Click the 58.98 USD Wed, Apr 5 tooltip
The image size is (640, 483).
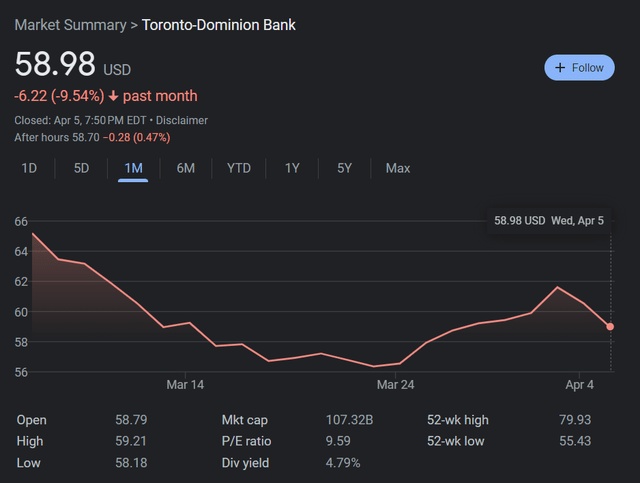[549, 221]
